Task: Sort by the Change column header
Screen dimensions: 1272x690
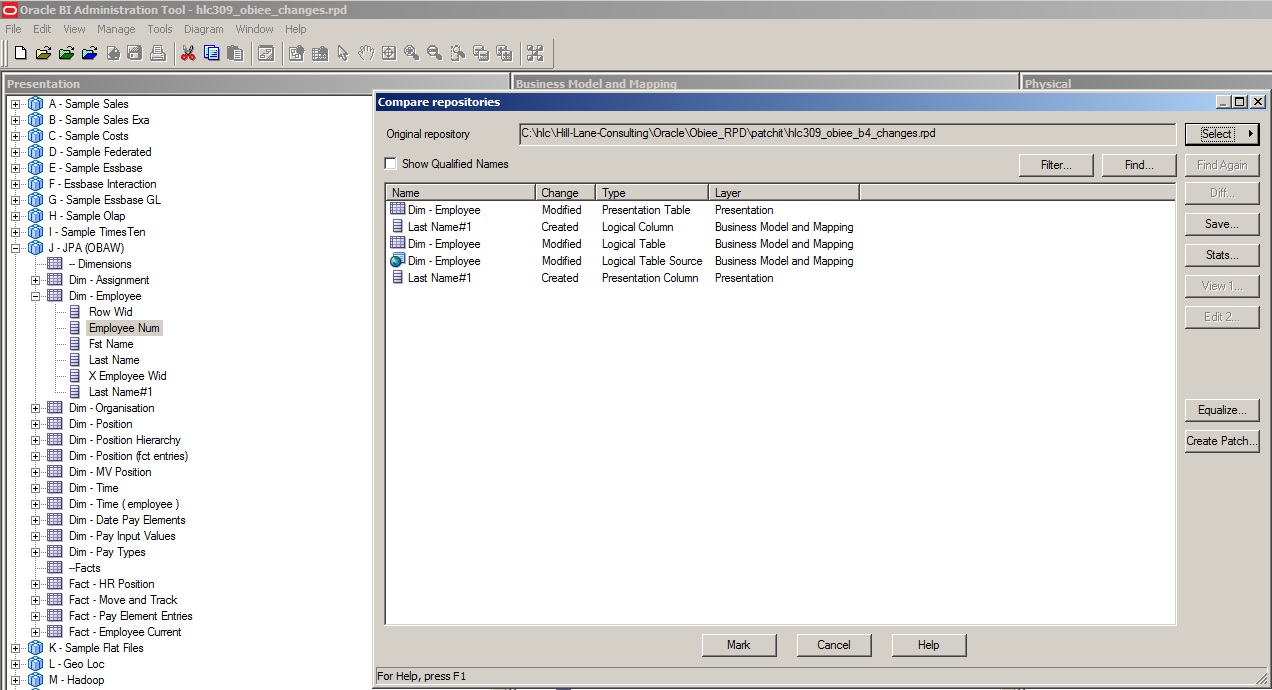Action: point(565,193)
